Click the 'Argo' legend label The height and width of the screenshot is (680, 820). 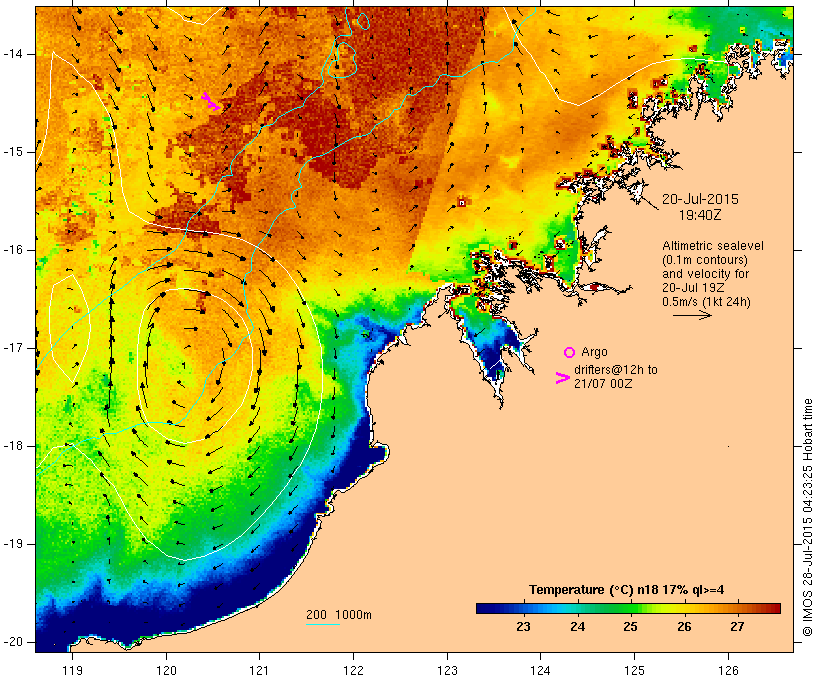tap(594, 352)
